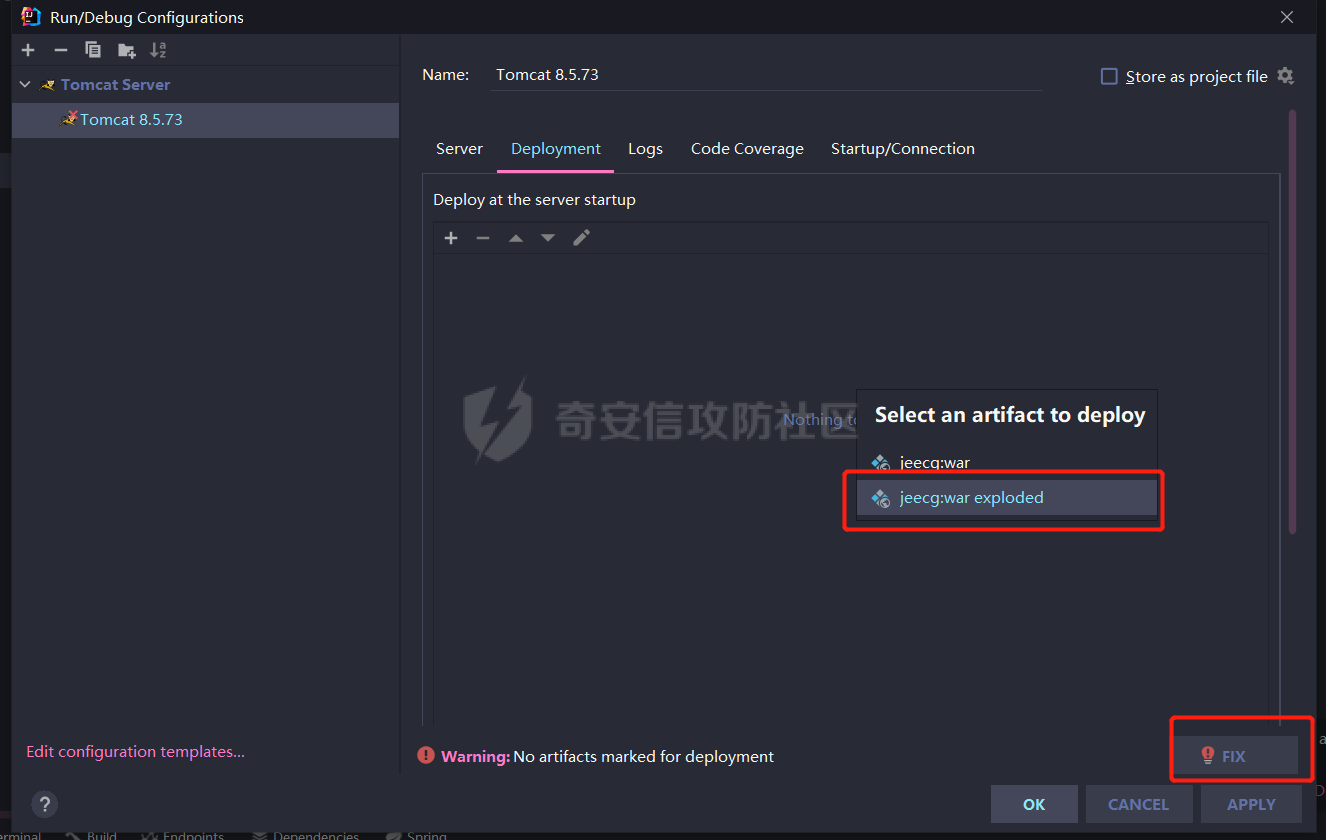Screen dimensions: 1326x840
Task: Open Store as project file settings gear
Action: [1286, 76]
